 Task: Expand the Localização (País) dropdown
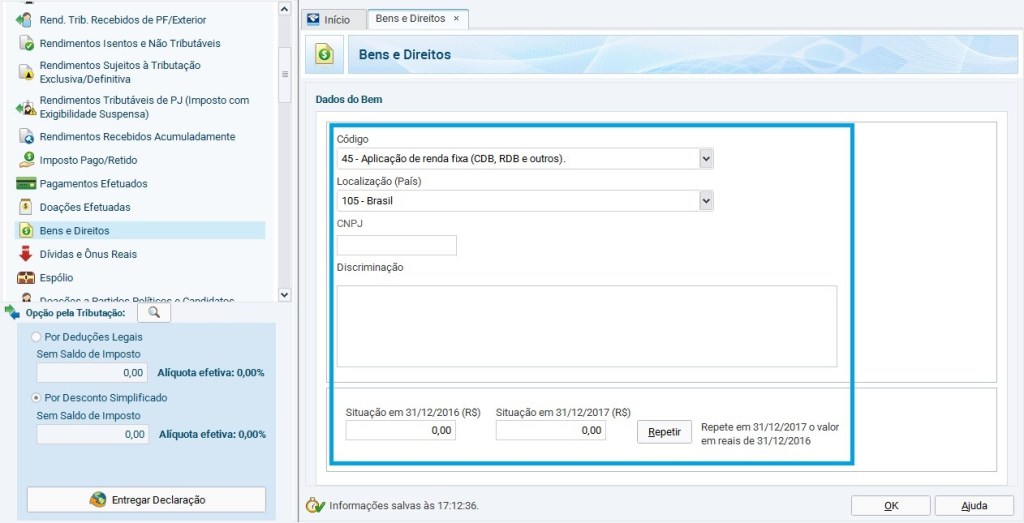click(706, 201)
